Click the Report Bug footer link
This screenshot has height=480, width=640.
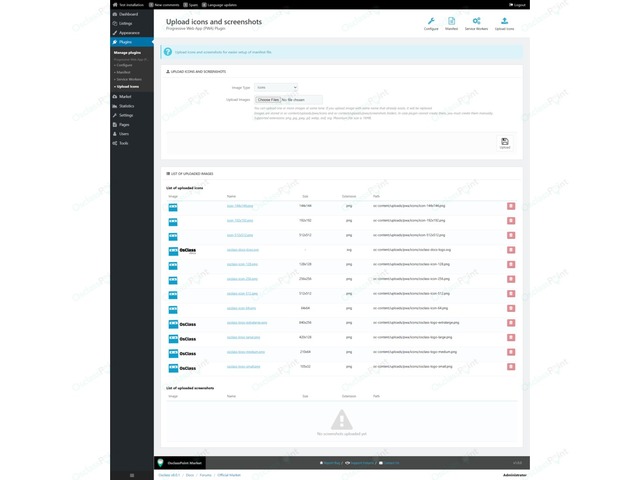[x=330, y=463]
